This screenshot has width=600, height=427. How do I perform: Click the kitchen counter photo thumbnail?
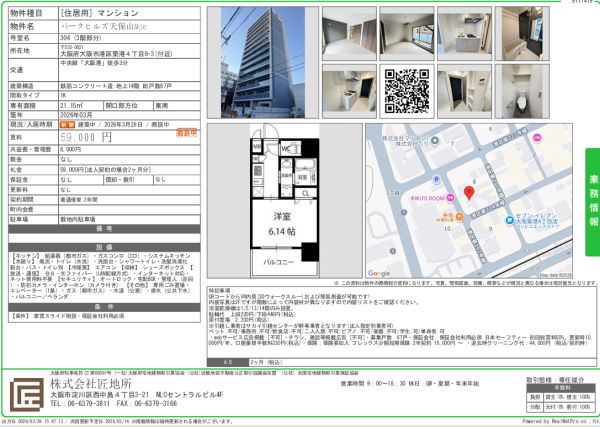tap(465, 34)
